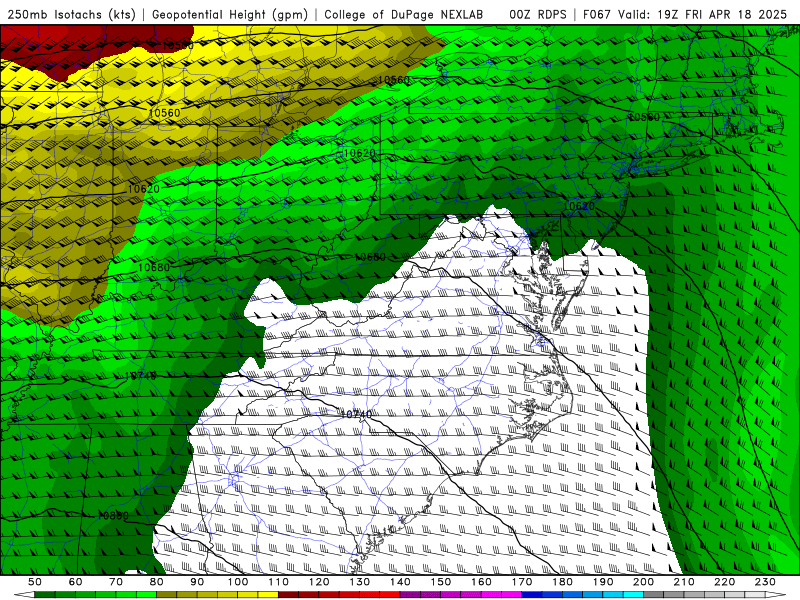Select the bright yellow swatch left of 110
800x600 pixels.
tap(268, 595)
